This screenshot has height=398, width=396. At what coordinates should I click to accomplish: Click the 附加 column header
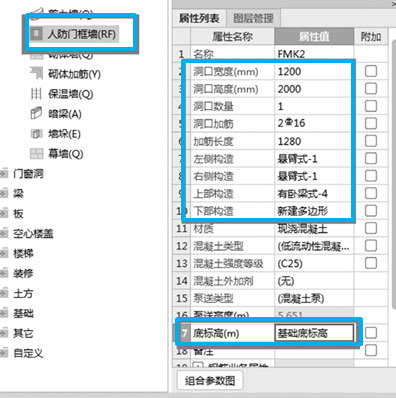pyautogui.click(x=371, y=36)
